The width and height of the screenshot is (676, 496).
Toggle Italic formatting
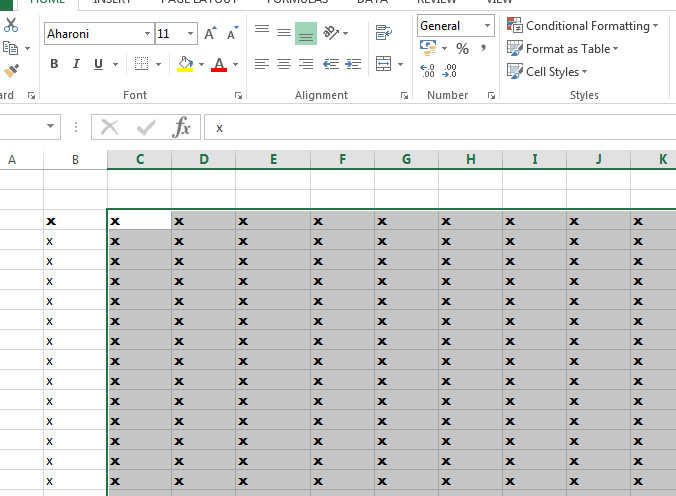[x=76, y=65]
